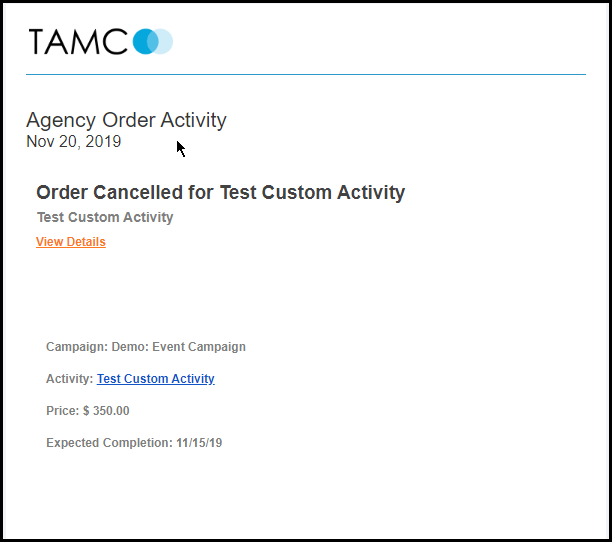The image size is (612, 542).
Task: Click the Activity: label text
Action: pos(69,379)
